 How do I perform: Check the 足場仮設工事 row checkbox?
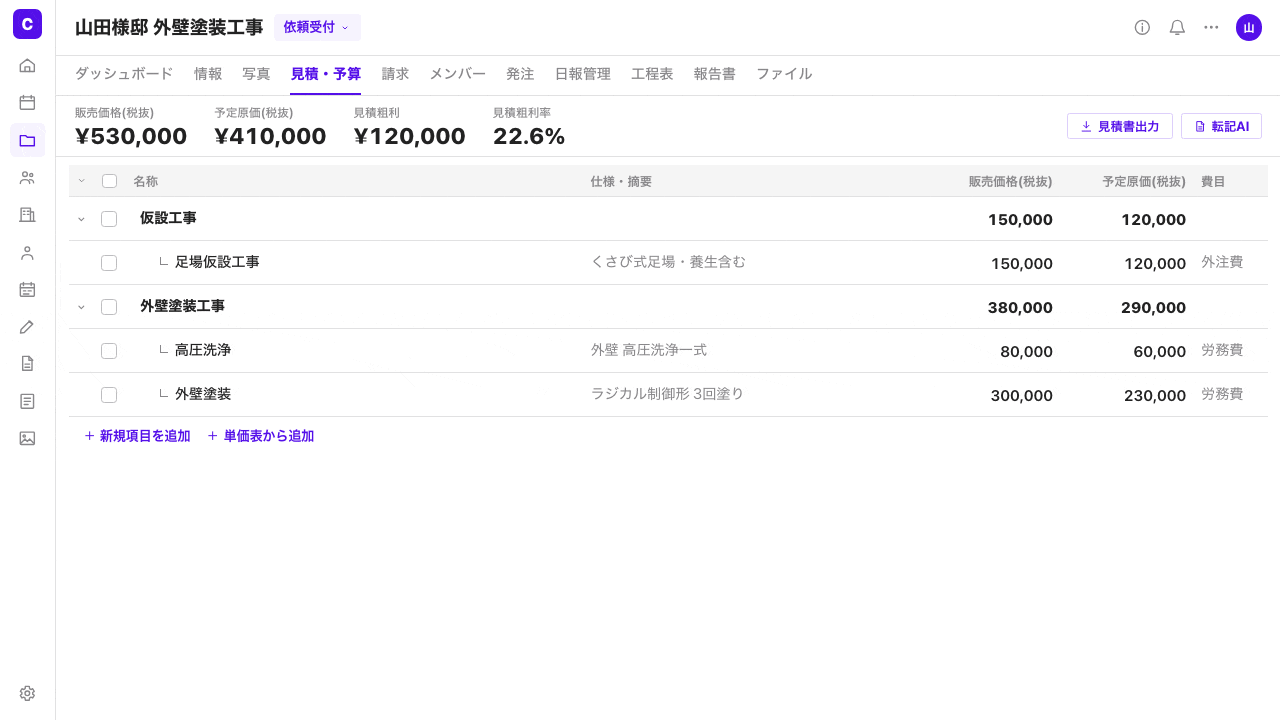point(109,263)
